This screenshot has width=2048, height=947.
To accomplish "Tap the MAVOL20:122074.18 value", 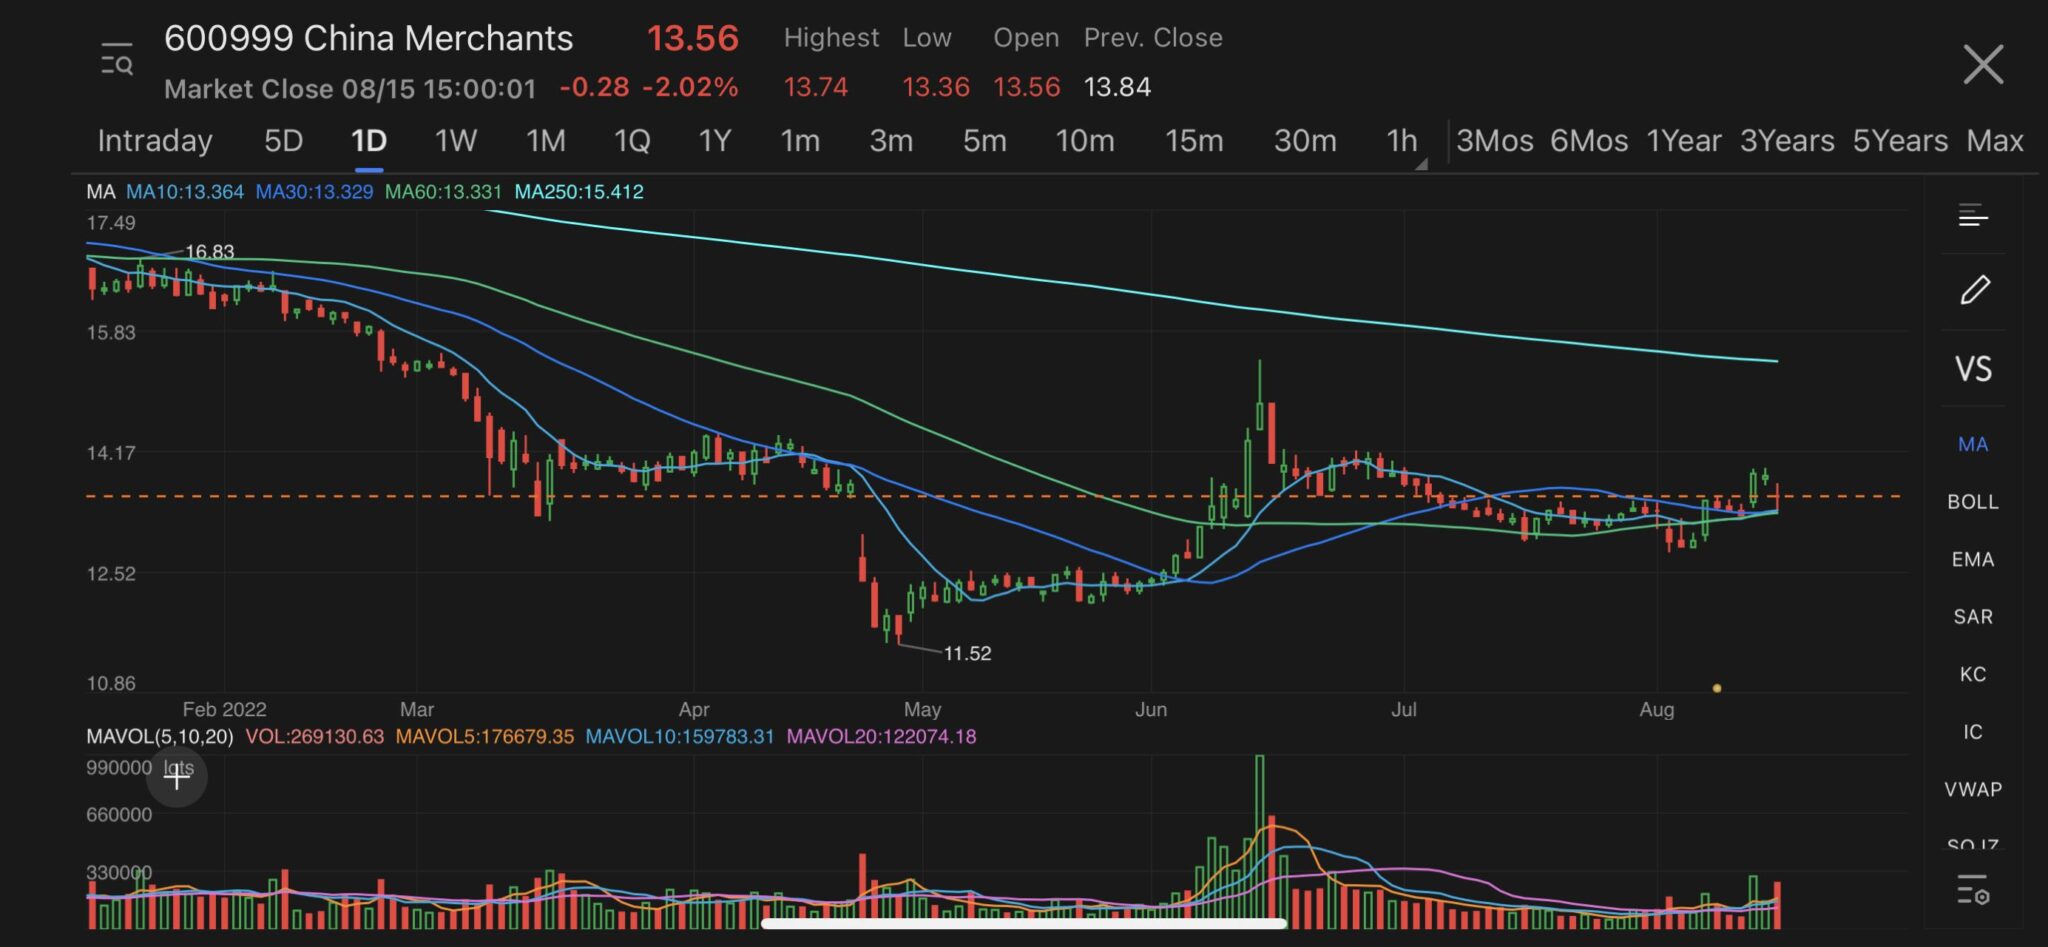I will tap(881, 737).
